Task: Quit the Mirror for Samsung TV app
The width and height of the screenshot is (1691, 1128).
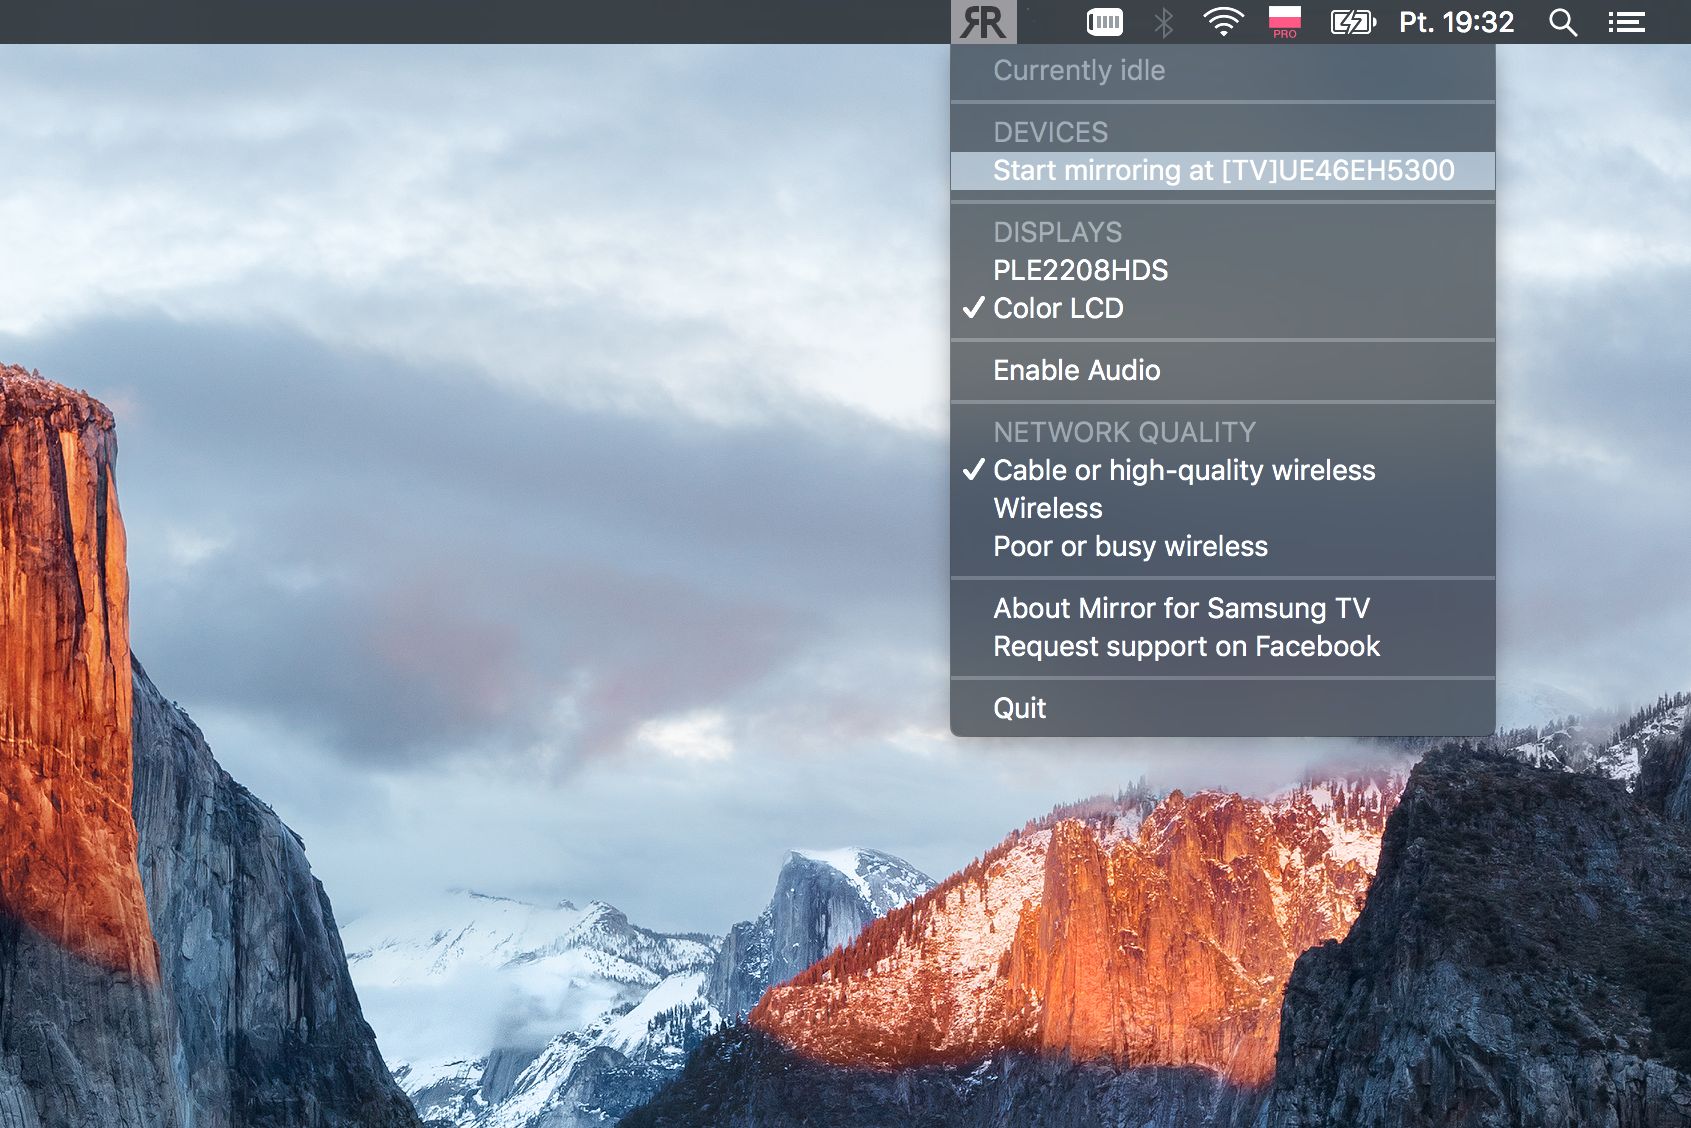Action: click(1223, 708)
